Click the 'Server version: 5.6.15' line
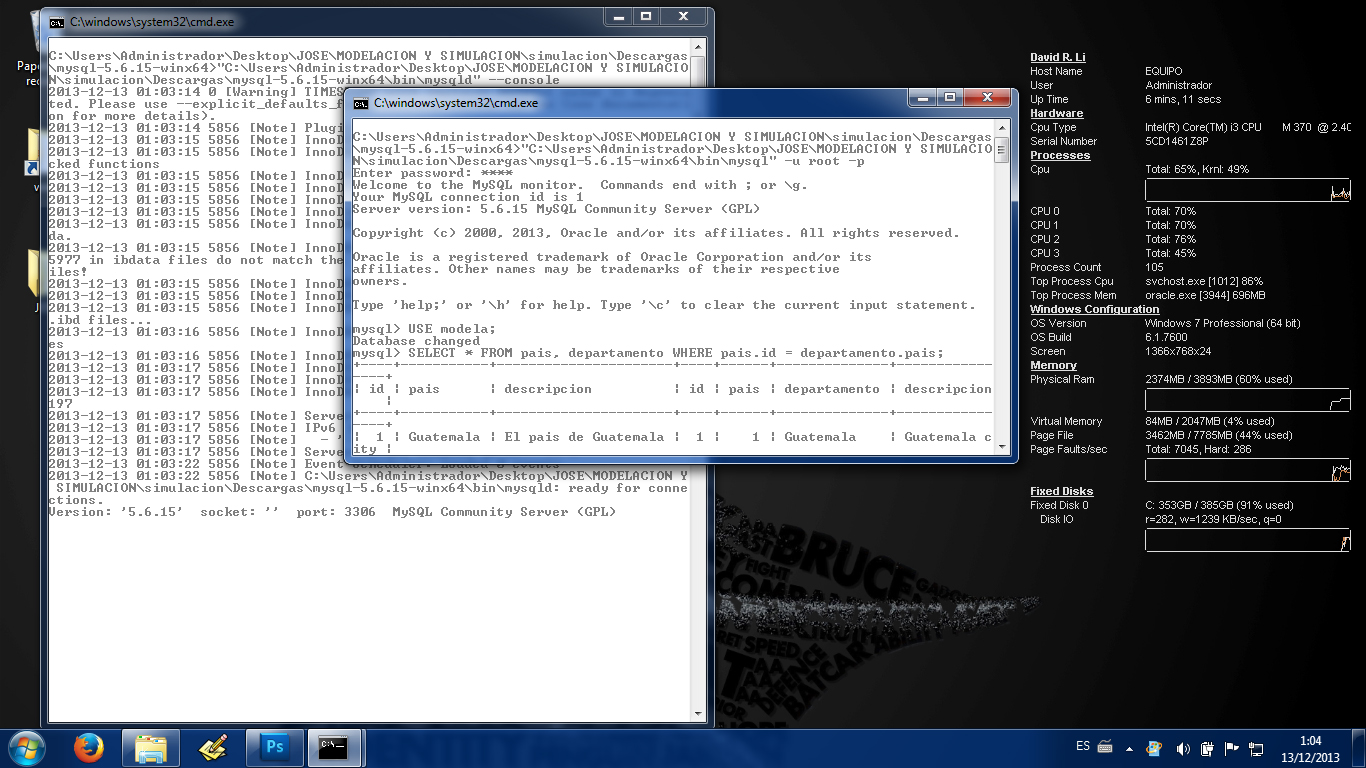The height and width of the screenshot is (768, 1366). point(556,209)
